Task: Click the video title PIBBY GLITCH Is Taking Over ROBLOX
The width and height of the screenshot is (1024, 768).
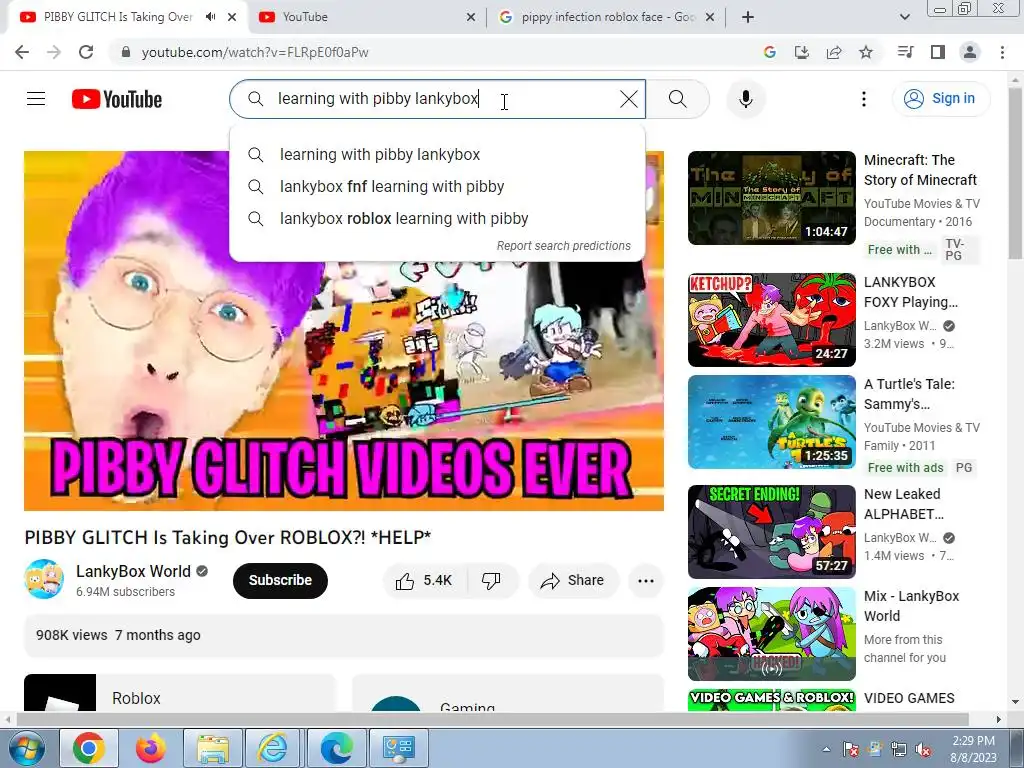Action: (x=228, y=537)
